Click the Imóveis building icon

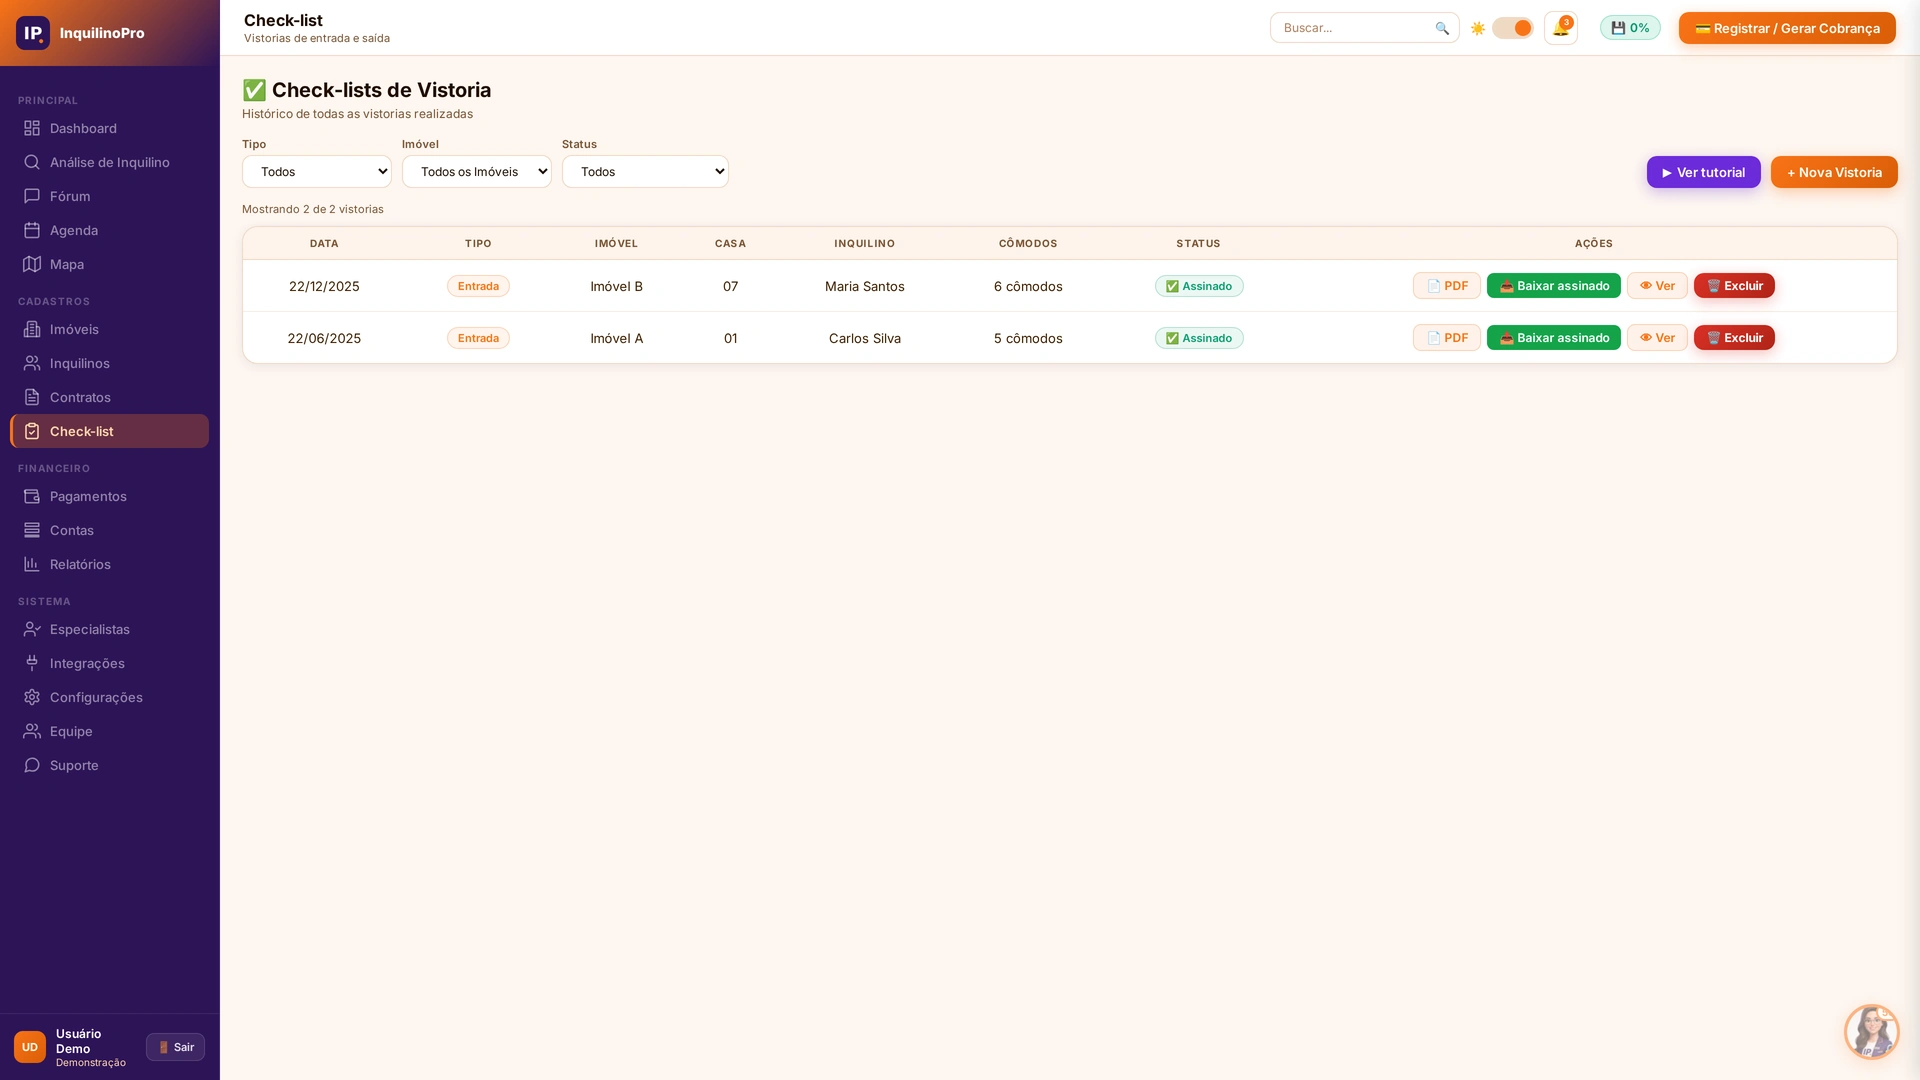[x=32, y=329]
